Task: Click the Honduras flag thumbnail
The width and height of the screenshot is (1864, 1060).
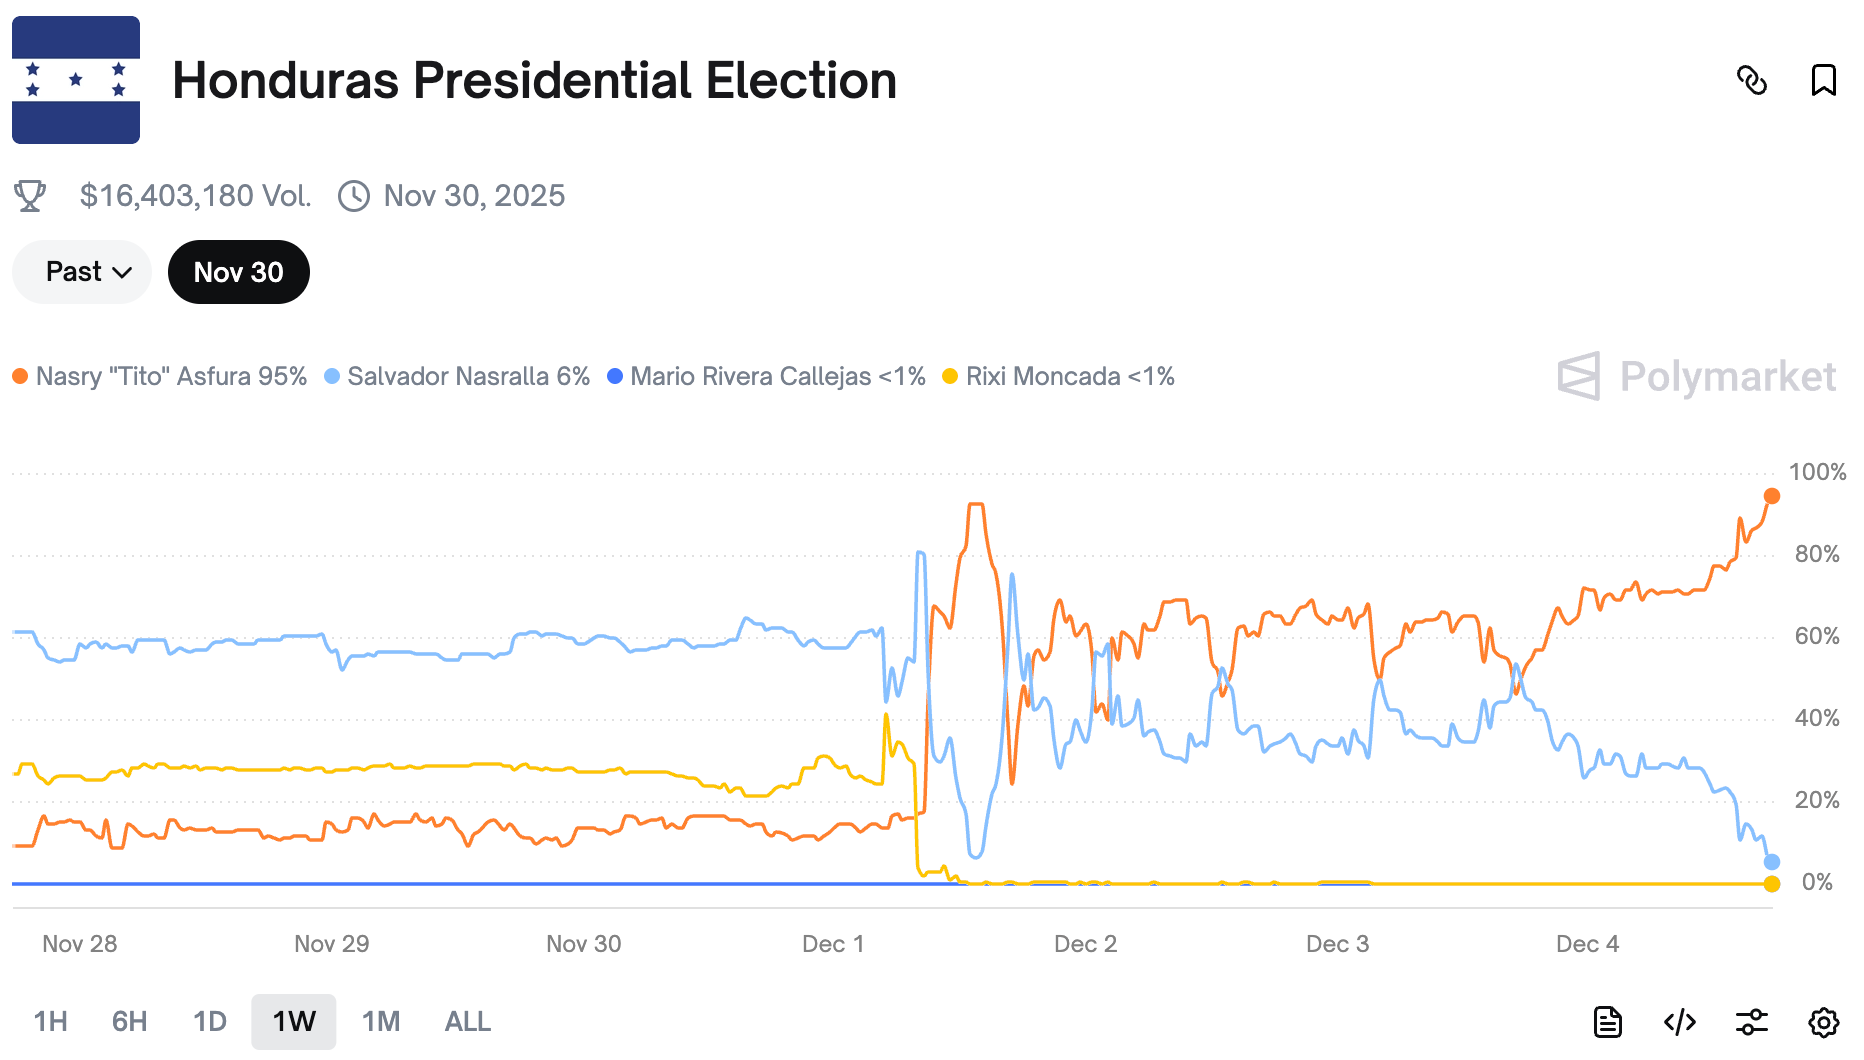Action: click(76, 80)
